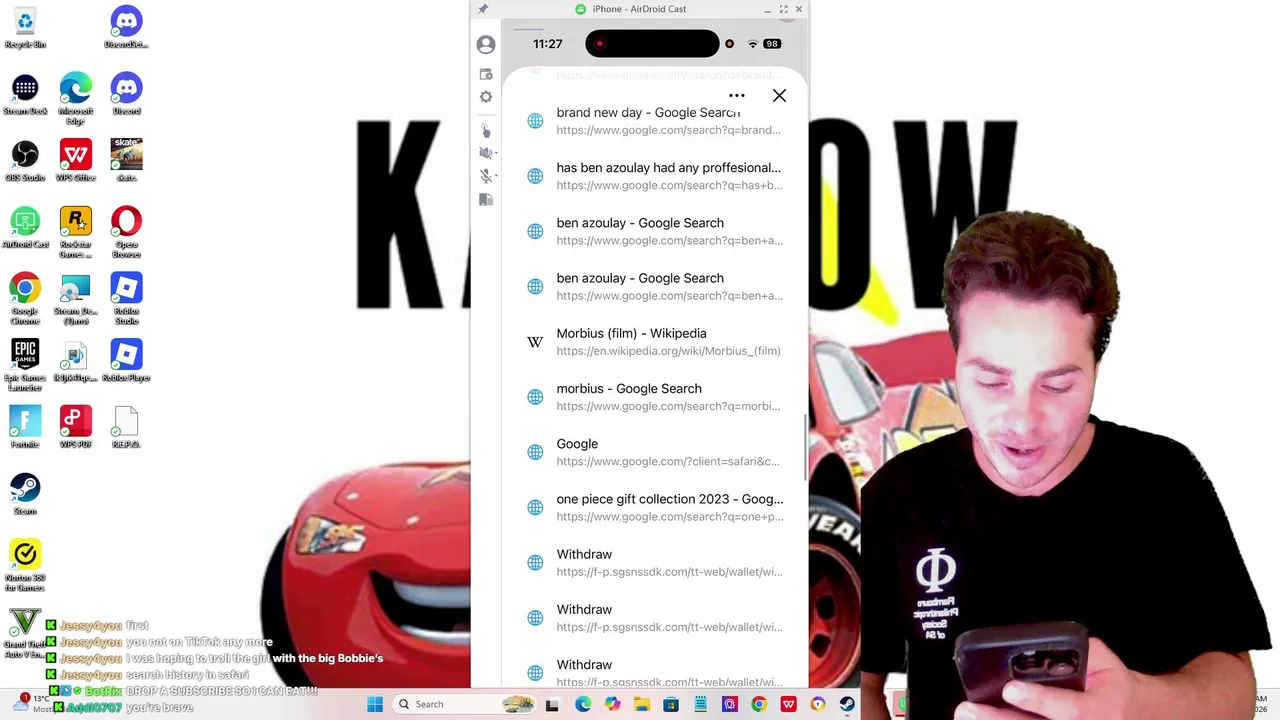Click the phone Wi-Fi status icon
Image resolution: width=1280 pixels, height=720 pixels.
tap(752, 44)
